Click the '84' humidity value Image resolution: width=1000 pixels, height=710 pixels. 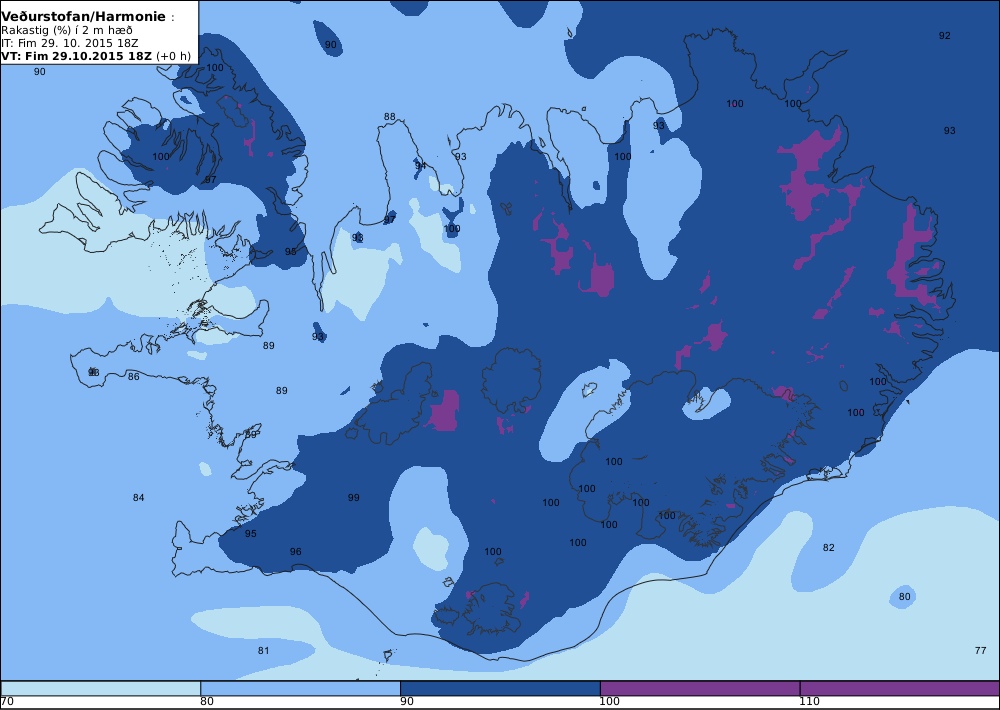pos(138,498)
